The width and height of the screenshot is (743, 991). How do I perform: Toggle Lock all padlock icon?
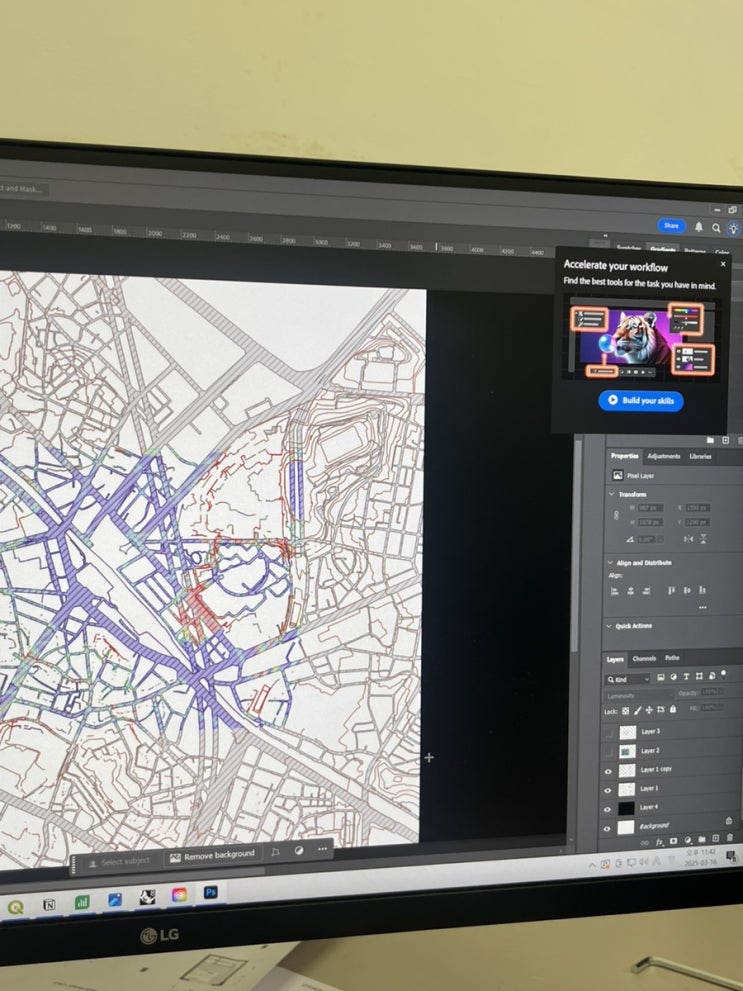tap(672, 710)
